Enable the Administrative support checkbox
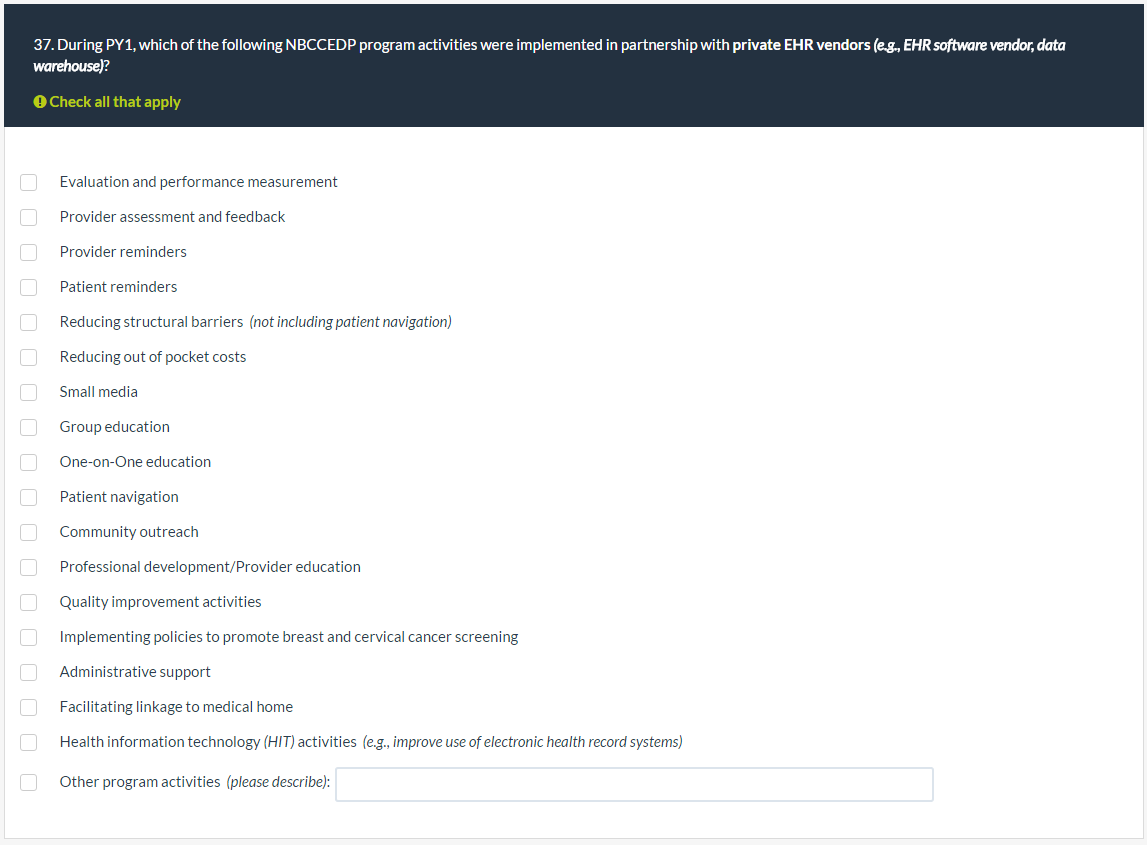 29,672
